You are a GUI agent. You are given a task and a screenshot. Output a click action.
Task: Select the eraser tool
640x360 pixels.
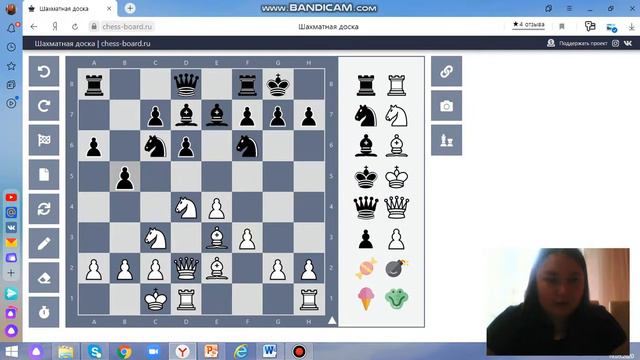point(44,278)
